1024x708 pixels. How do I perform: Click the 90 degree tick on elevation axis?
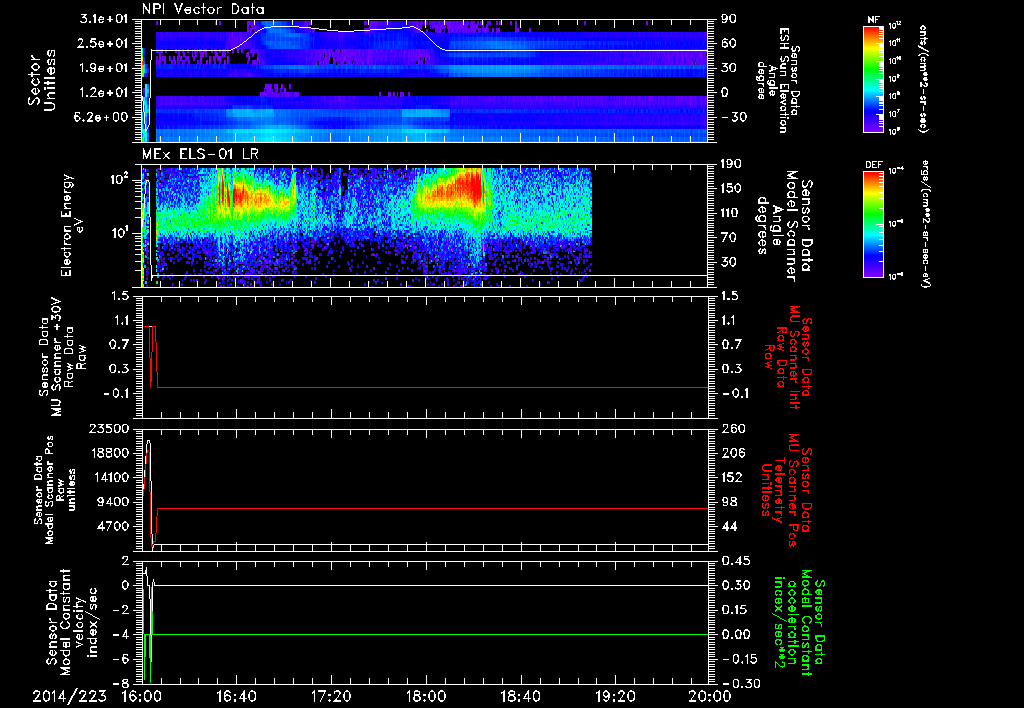tap(729, 19)
